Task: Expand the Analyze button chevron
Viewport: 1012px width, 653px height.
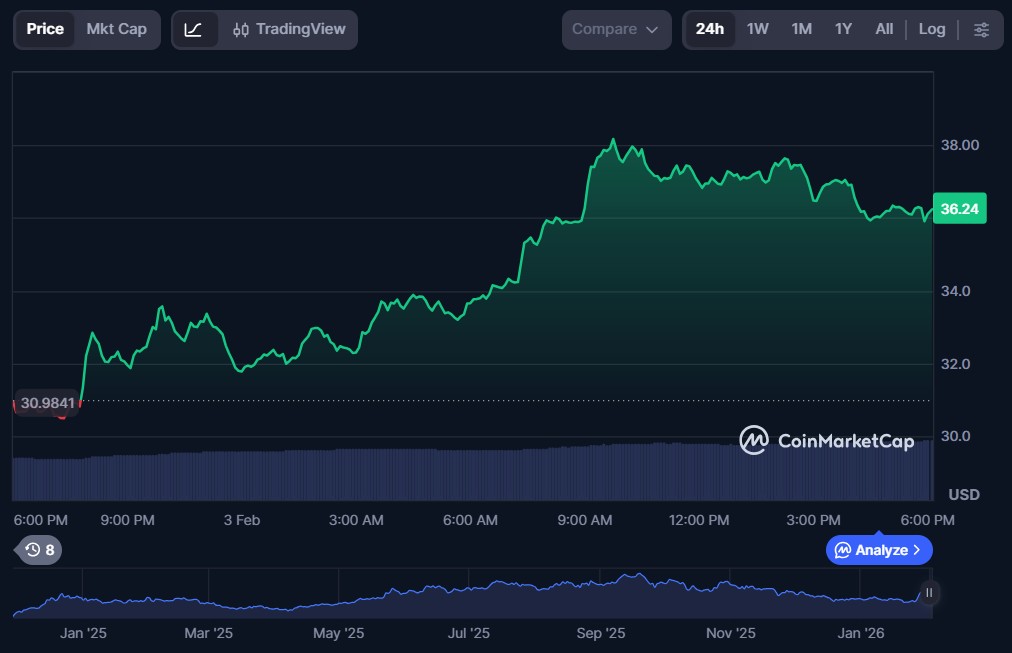Action: (x=916, y=550)
